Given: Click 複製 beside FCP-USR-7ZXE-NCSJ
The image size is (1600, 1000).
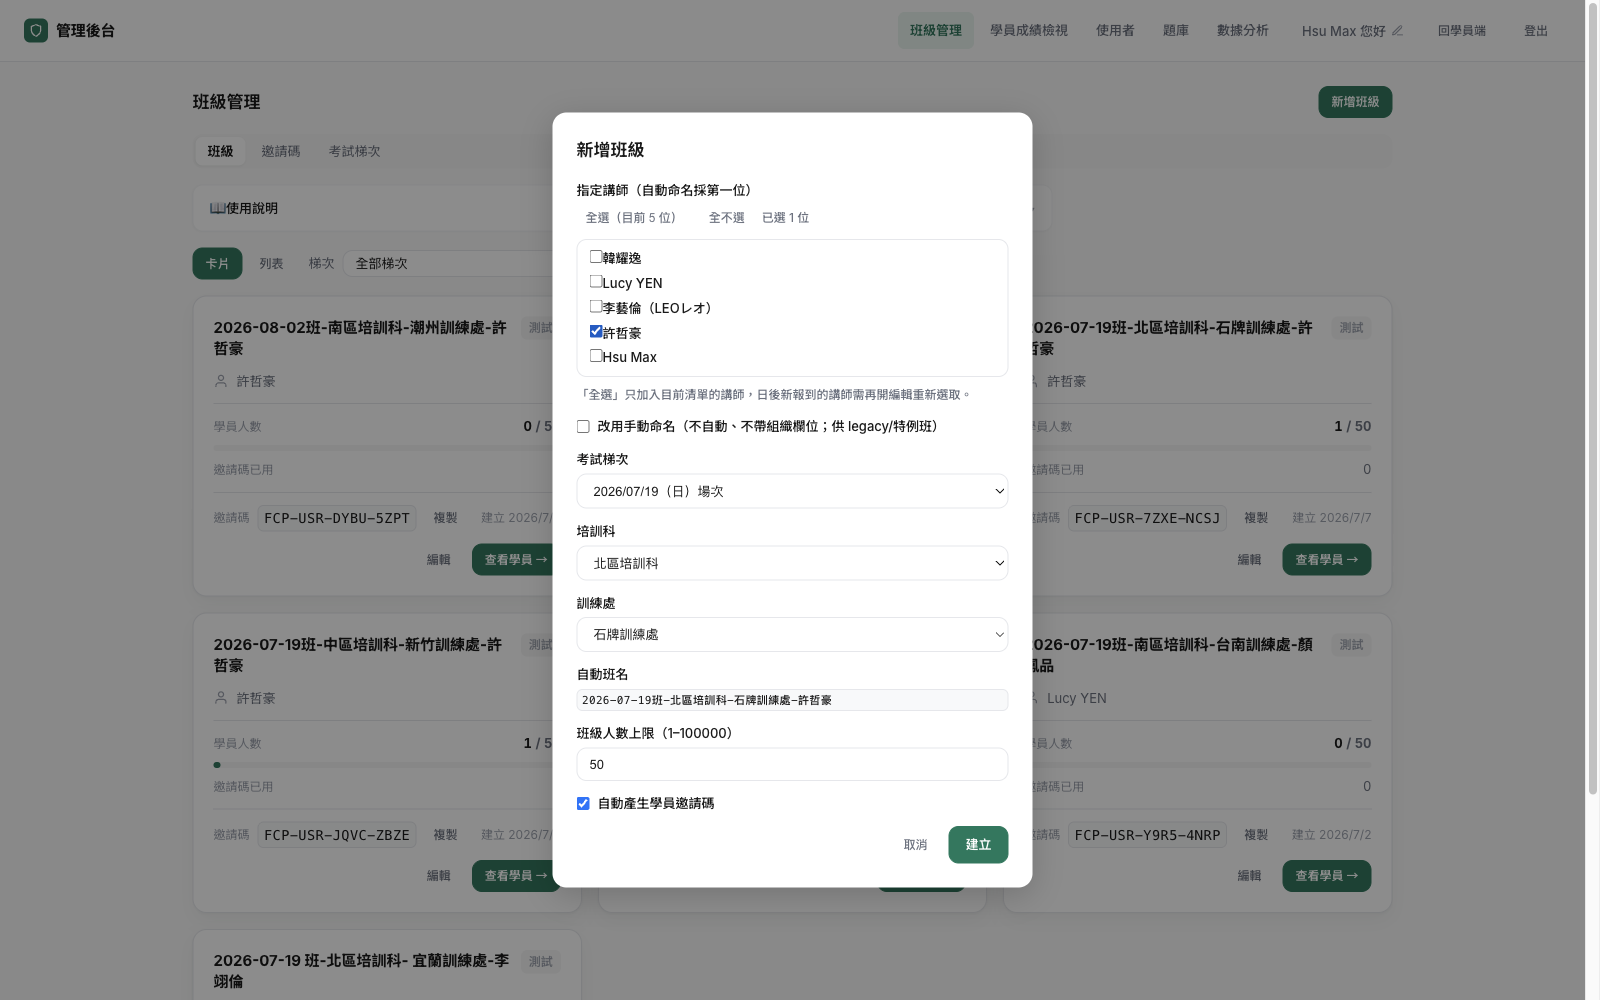Looking at the screenshot, I should (1256, 518).
